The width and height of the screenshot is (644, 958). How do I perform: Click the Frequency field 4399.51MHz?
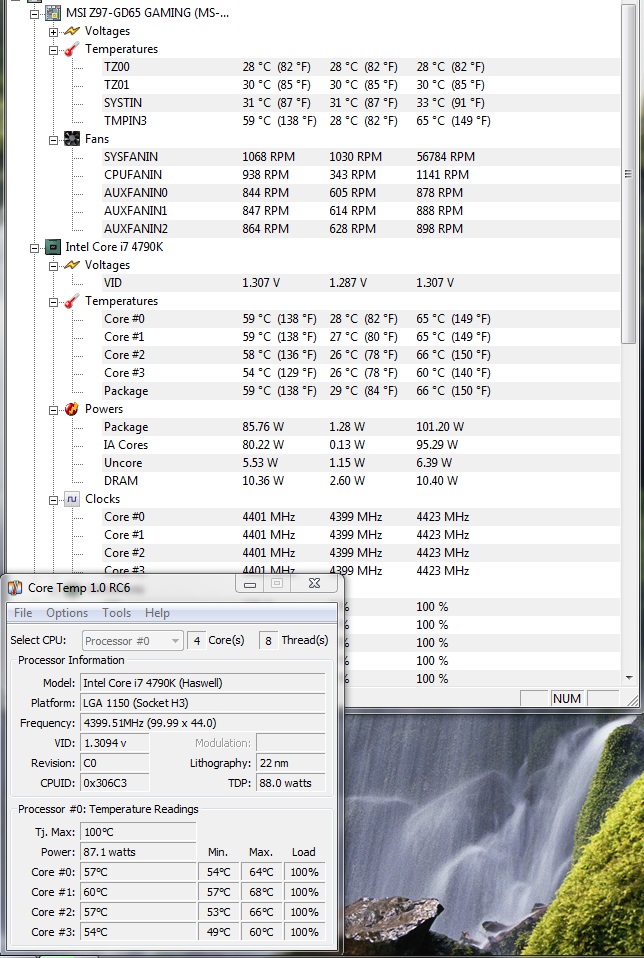(203, 723)
